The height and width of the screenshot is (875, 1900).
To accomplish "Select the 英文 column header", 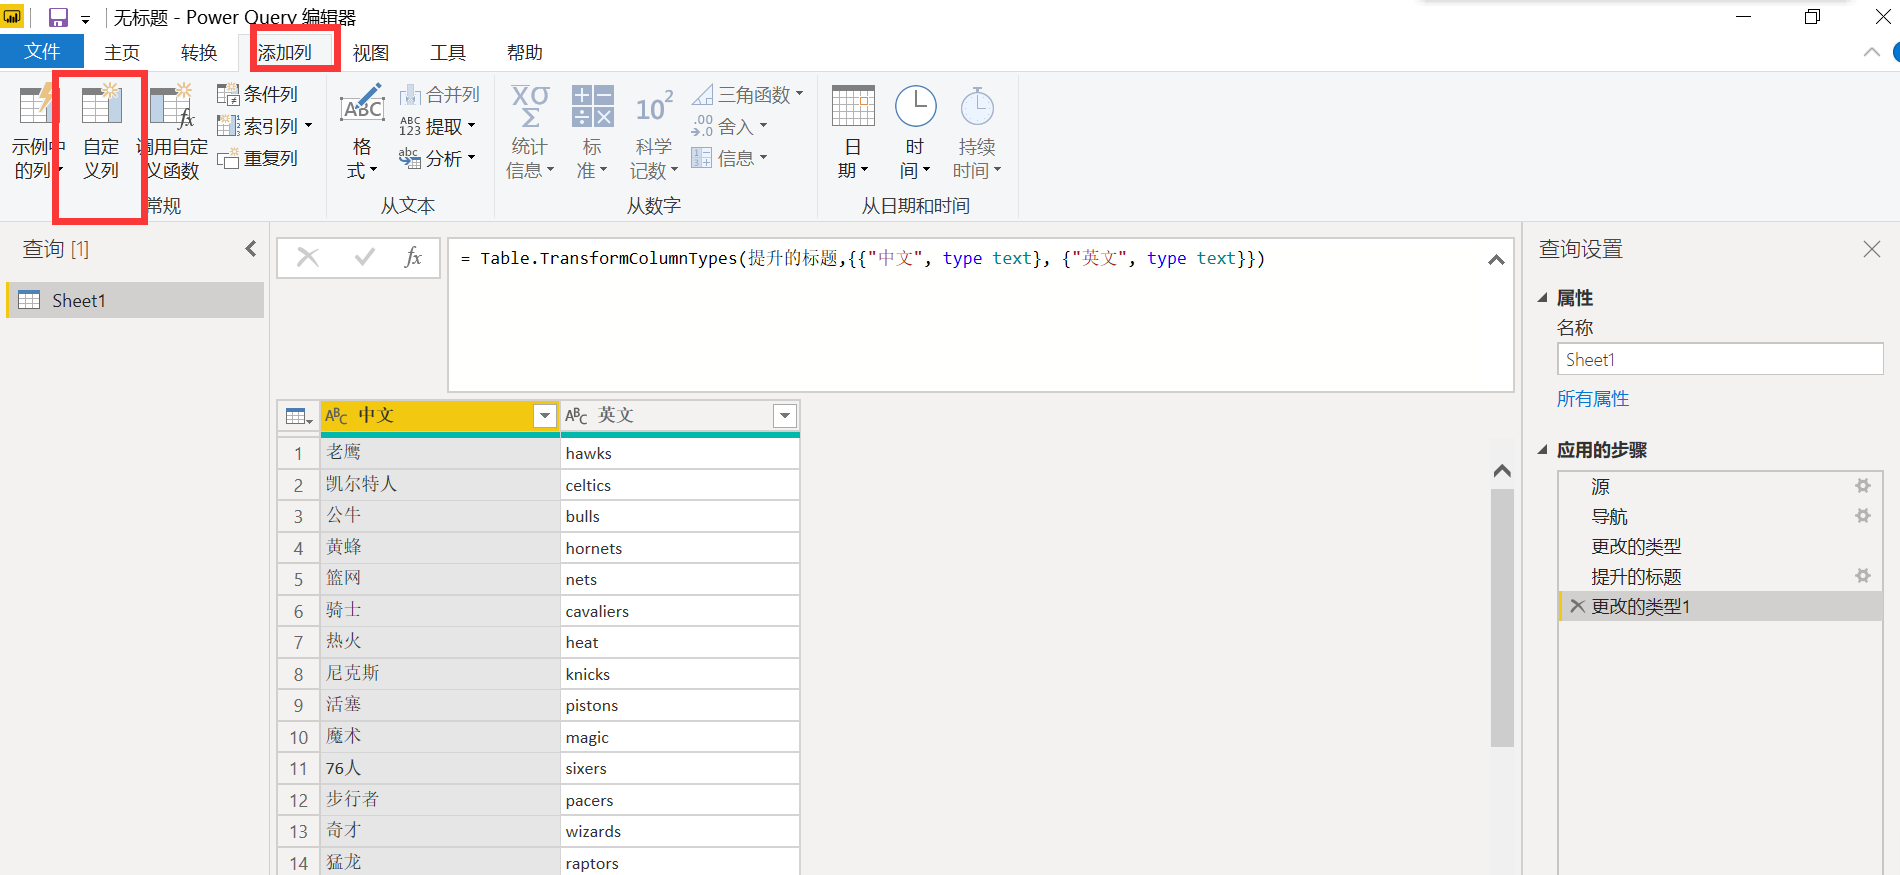I will pos(680,416).
